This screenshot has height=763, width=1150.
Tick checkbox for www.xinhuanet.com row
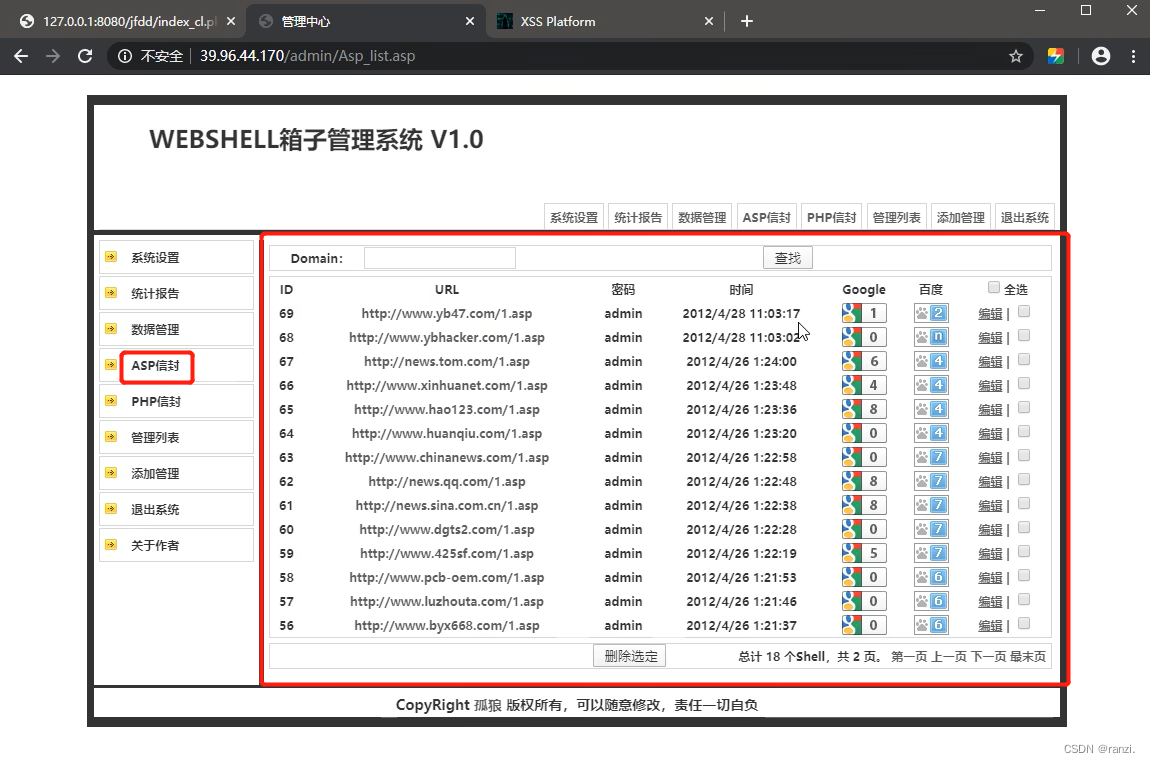pyautogui.click(x=1024, y=383)
